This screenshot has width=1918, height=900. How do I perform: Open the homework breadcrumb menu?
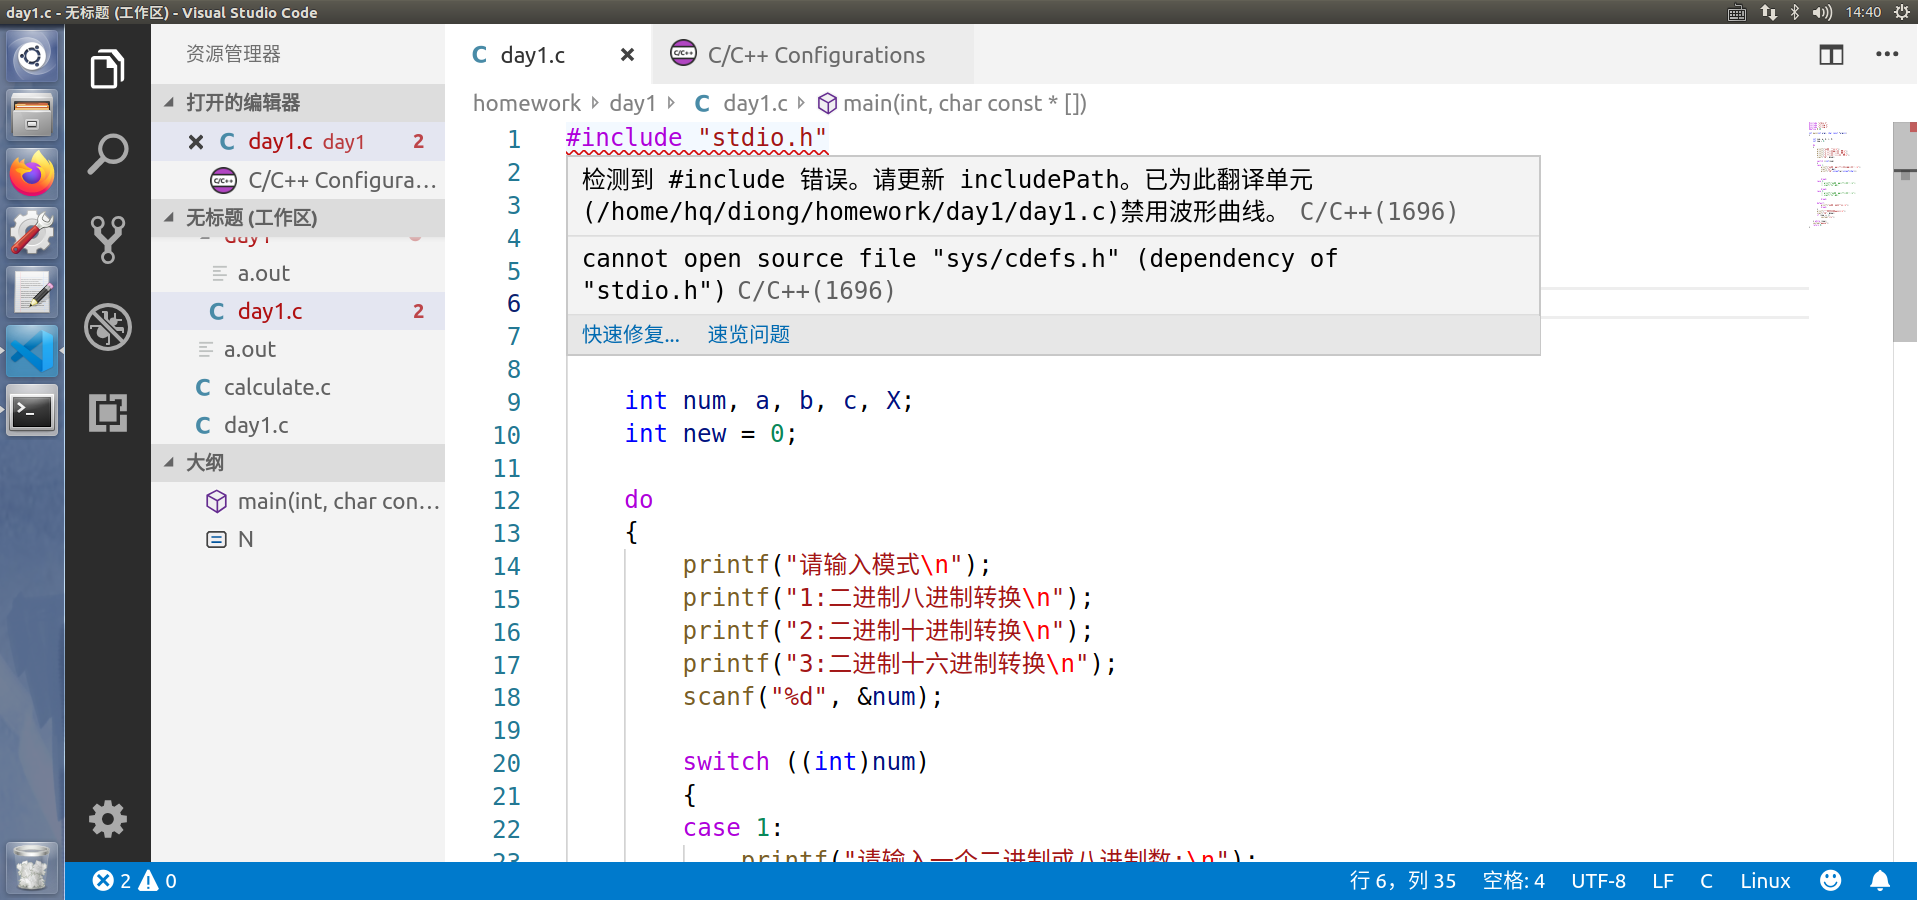pyautogui.click(x=527, y=102)
